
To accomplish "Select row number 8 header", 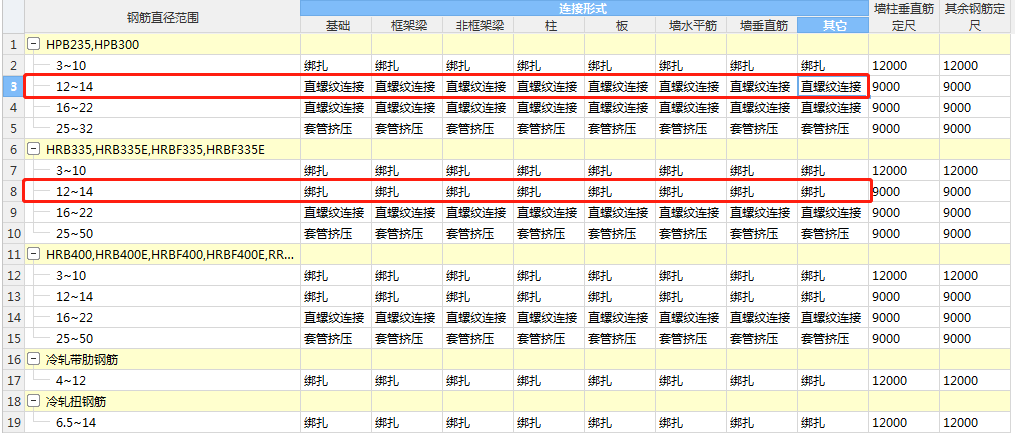I will pos(12,192).
